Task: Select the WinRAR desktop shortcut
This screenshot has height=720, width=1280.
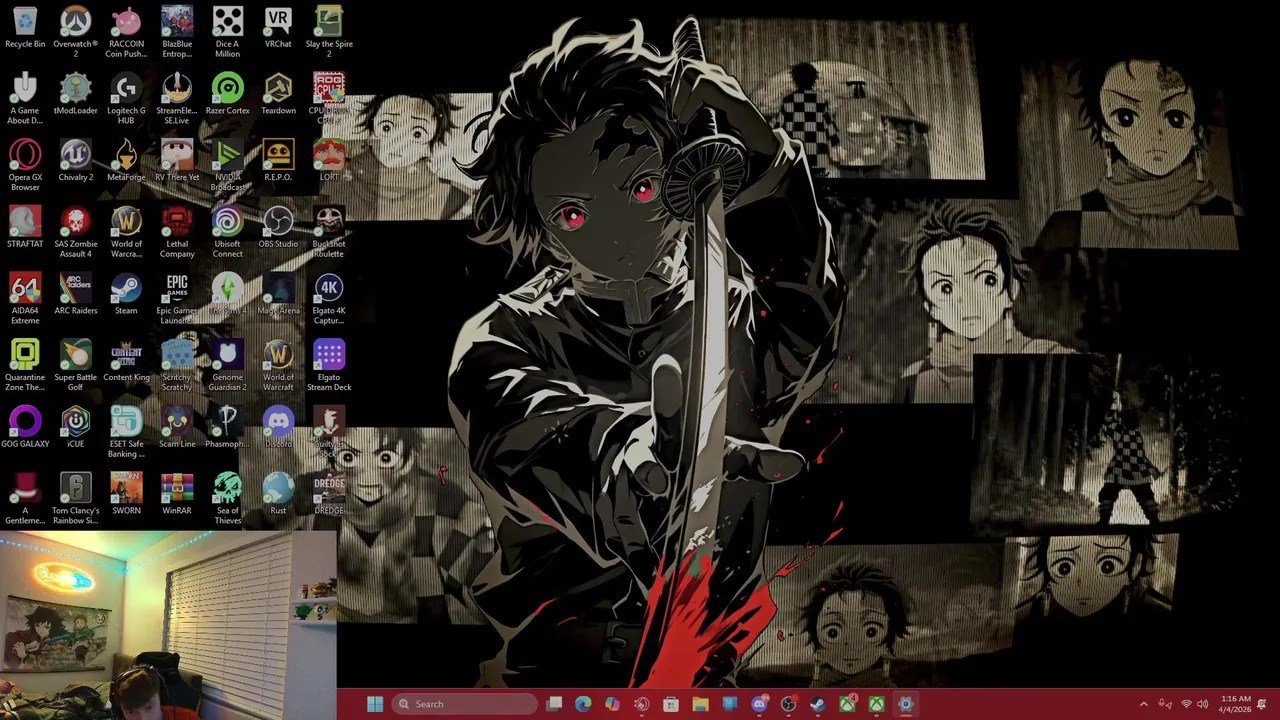Action: 177,494
